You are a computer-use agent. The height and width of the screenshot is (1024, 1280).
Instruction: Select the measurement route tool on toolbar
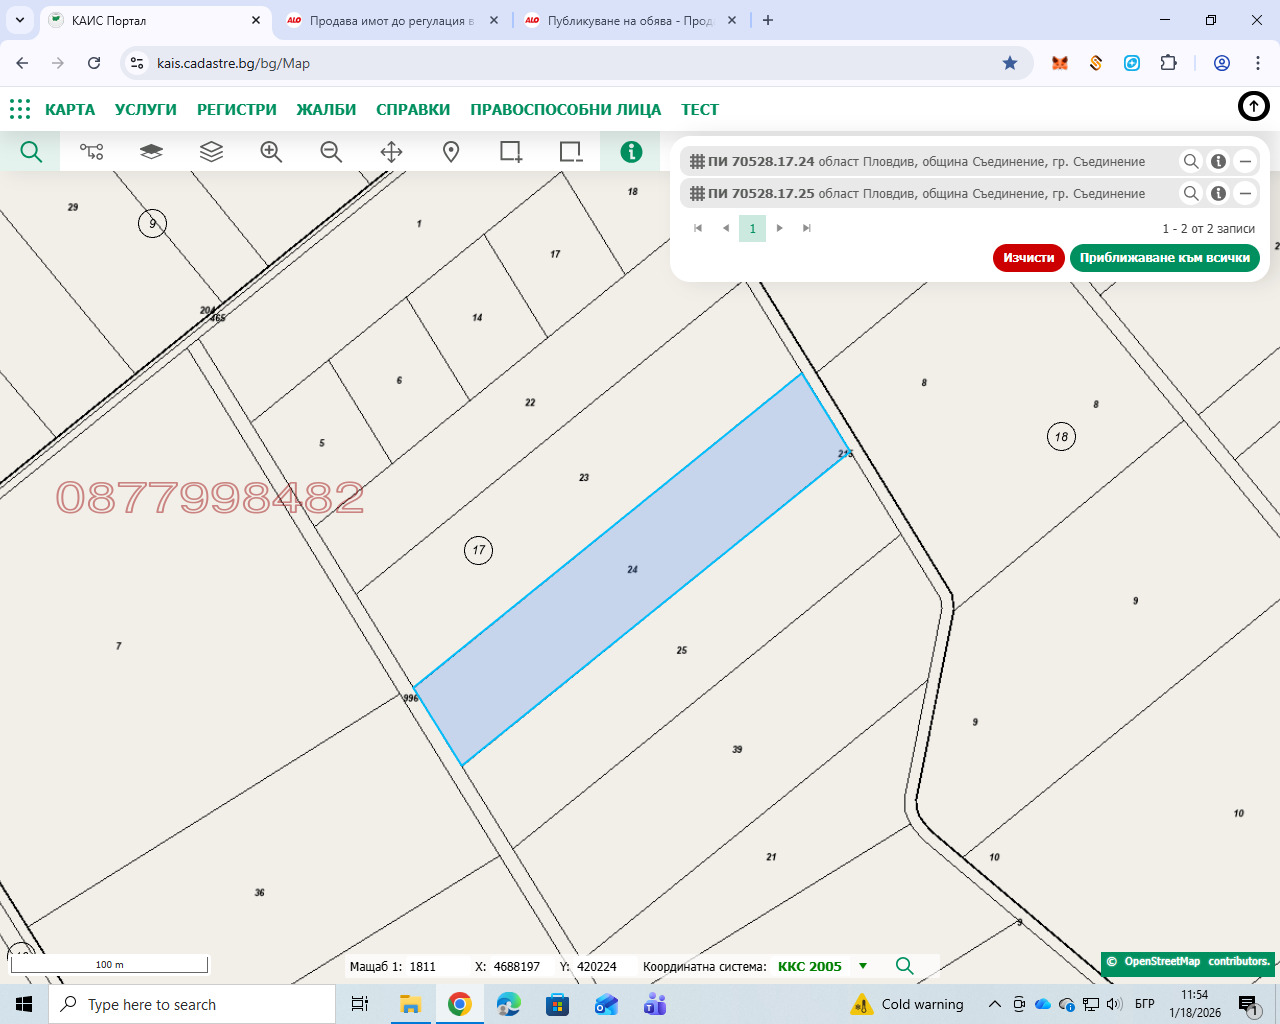92,151
